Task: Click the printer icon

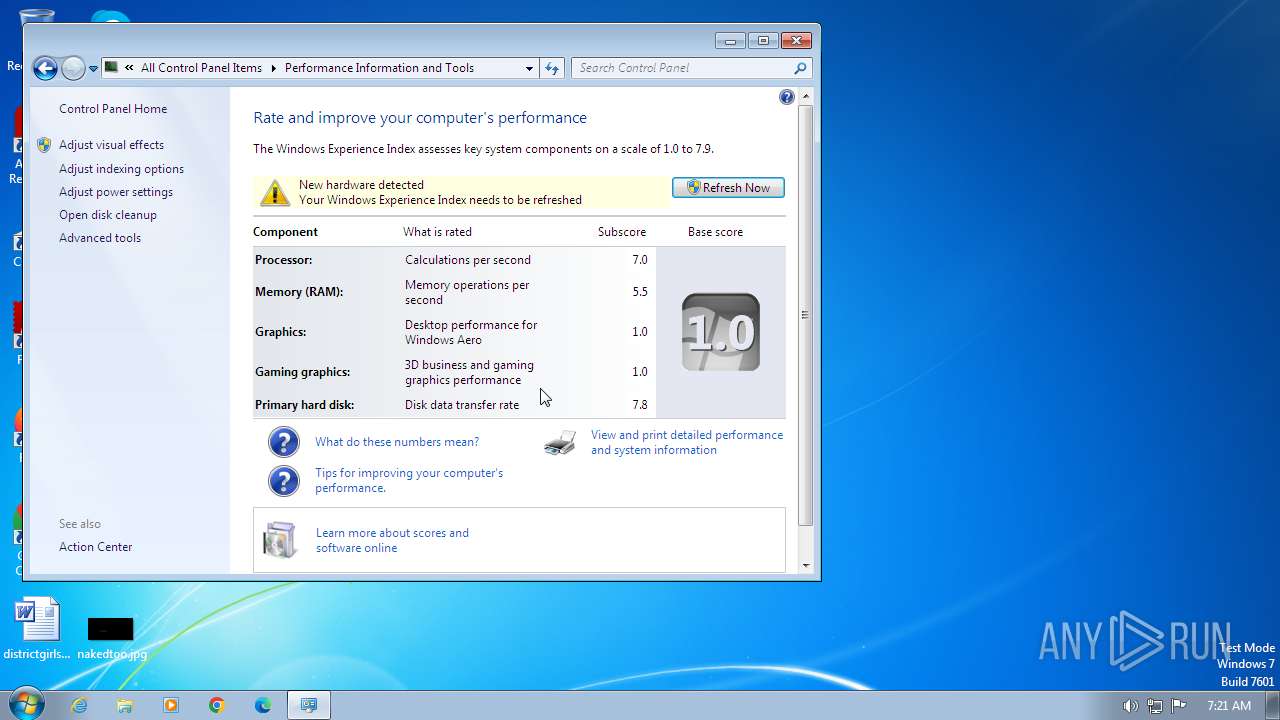Action: (x=560, y=443)
